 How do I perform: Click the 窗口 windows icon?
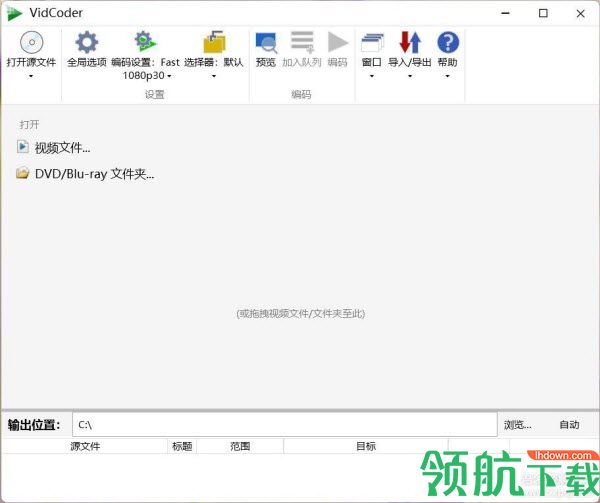372,42
